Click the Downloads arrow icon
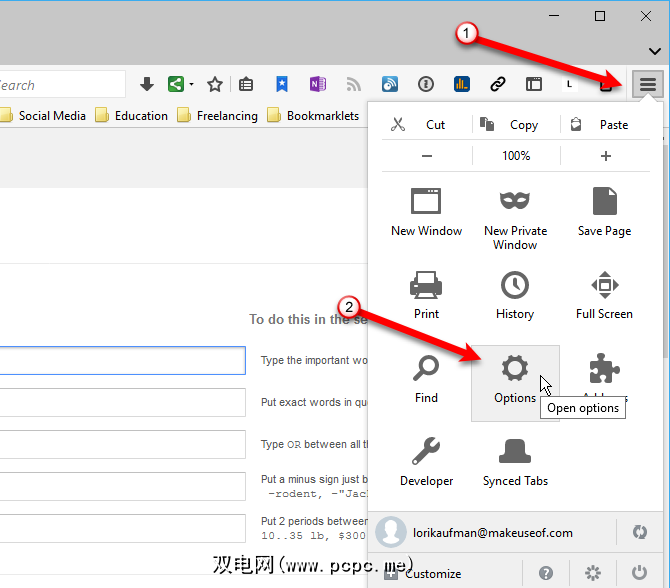 tap(147, 84)
